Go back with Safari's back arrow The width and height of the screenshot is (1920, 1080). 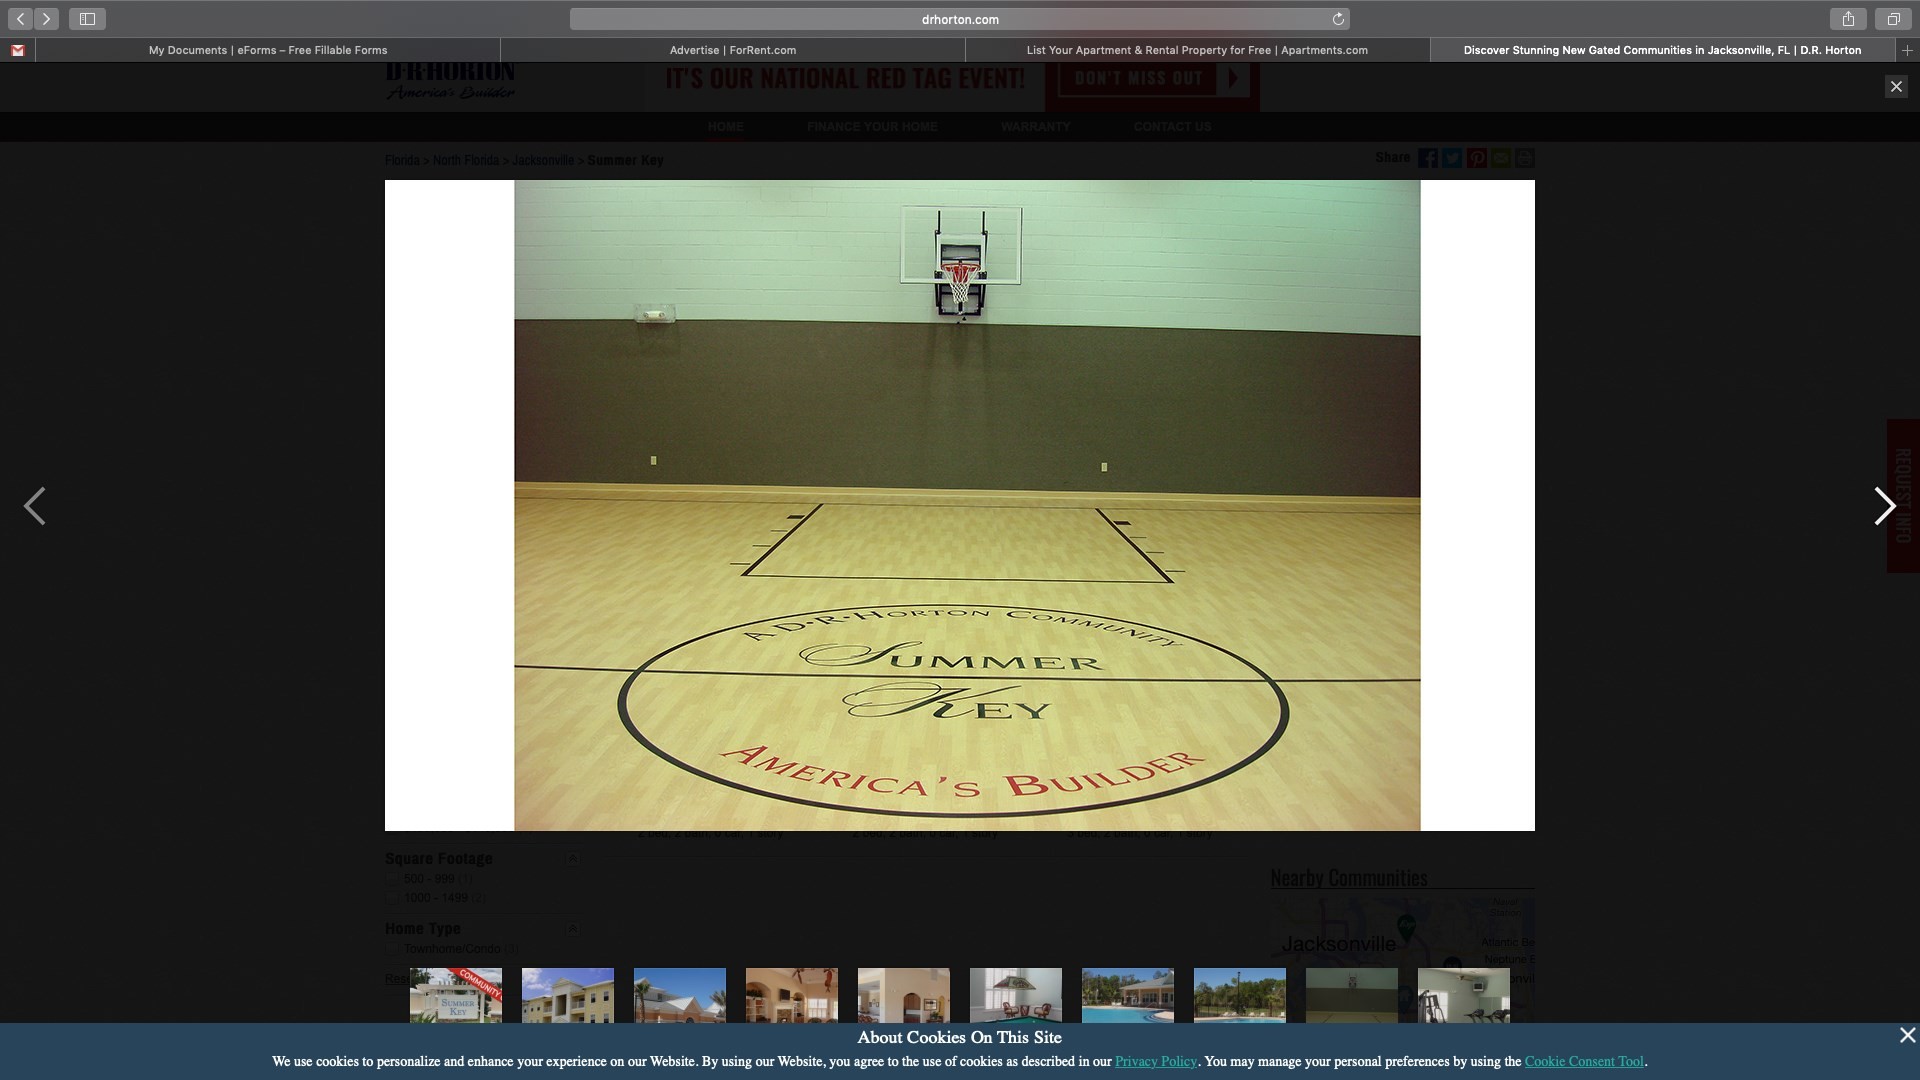coord(20,19)
